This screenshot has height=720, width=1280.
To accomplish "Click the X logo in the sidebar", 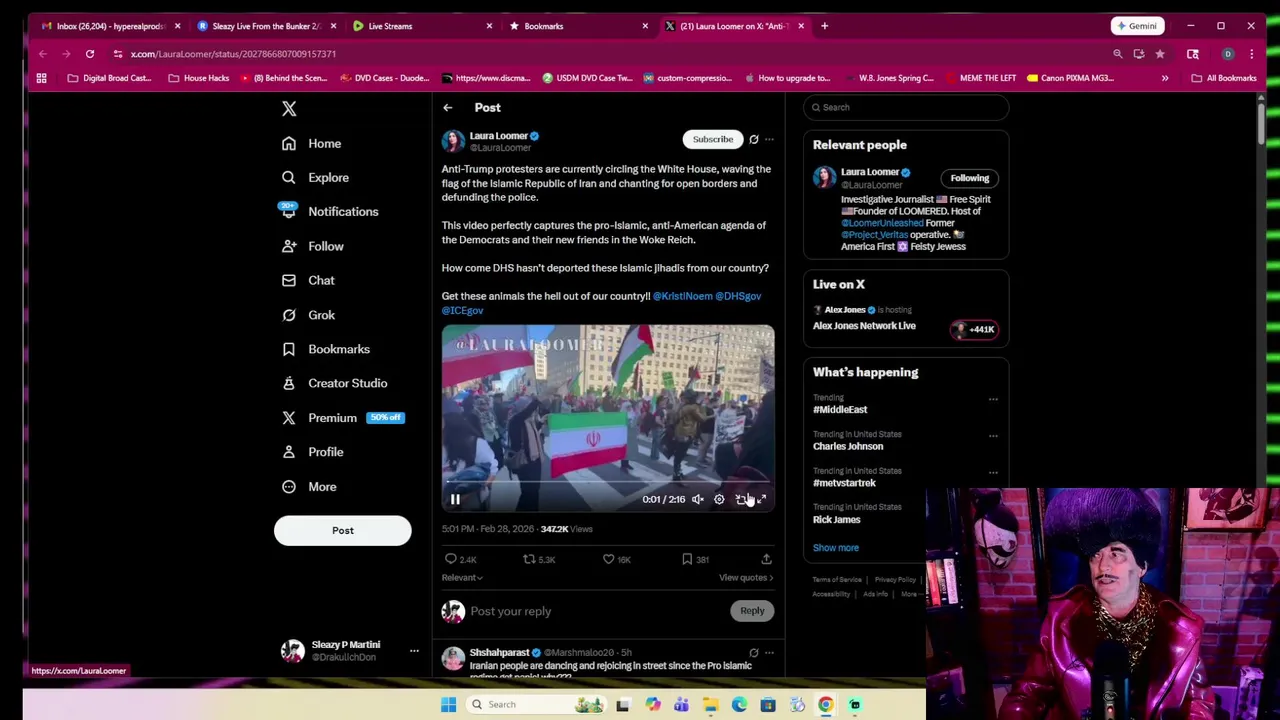I will point(289,108).
